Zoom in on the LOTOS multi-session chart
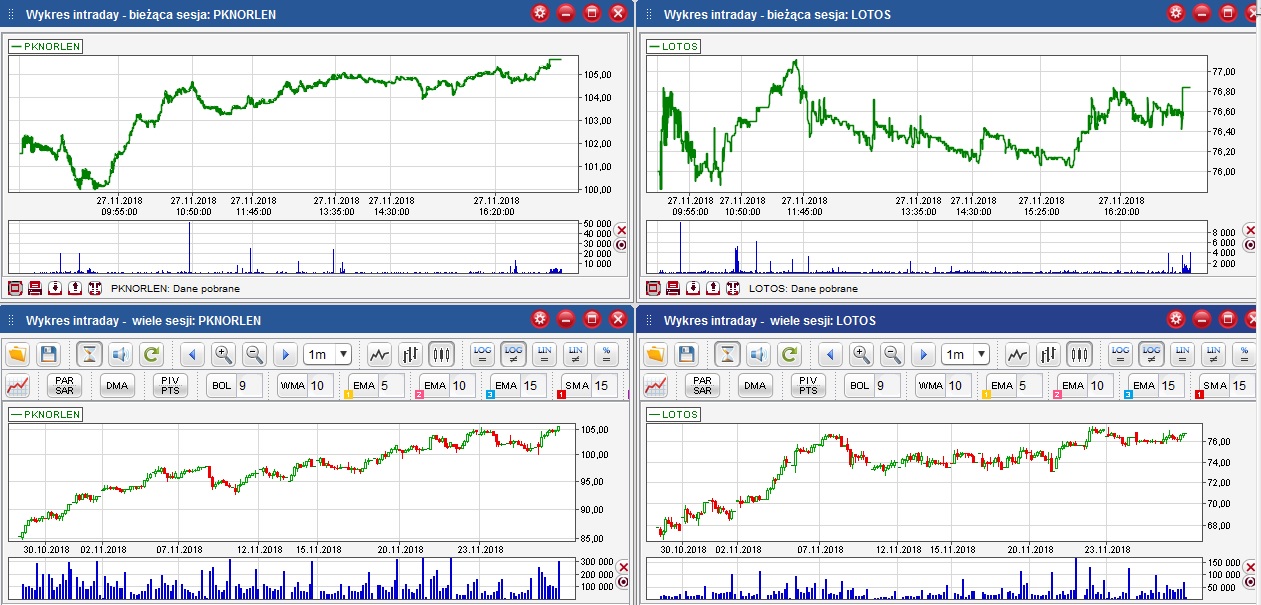The image size is (1261, 605). point(860,354)
